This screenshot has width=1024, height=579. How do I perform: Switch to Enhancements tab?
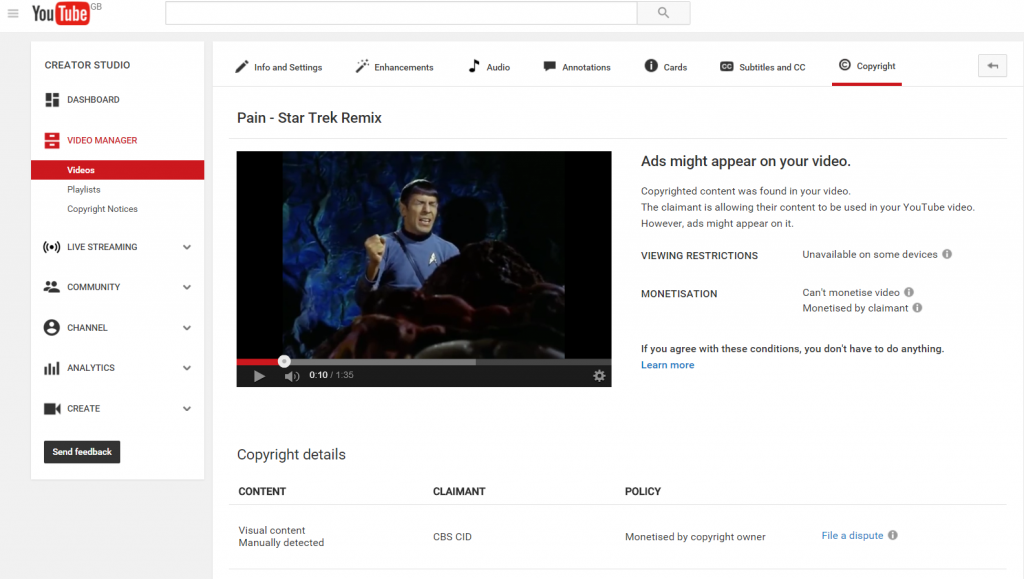click(394, 67)
